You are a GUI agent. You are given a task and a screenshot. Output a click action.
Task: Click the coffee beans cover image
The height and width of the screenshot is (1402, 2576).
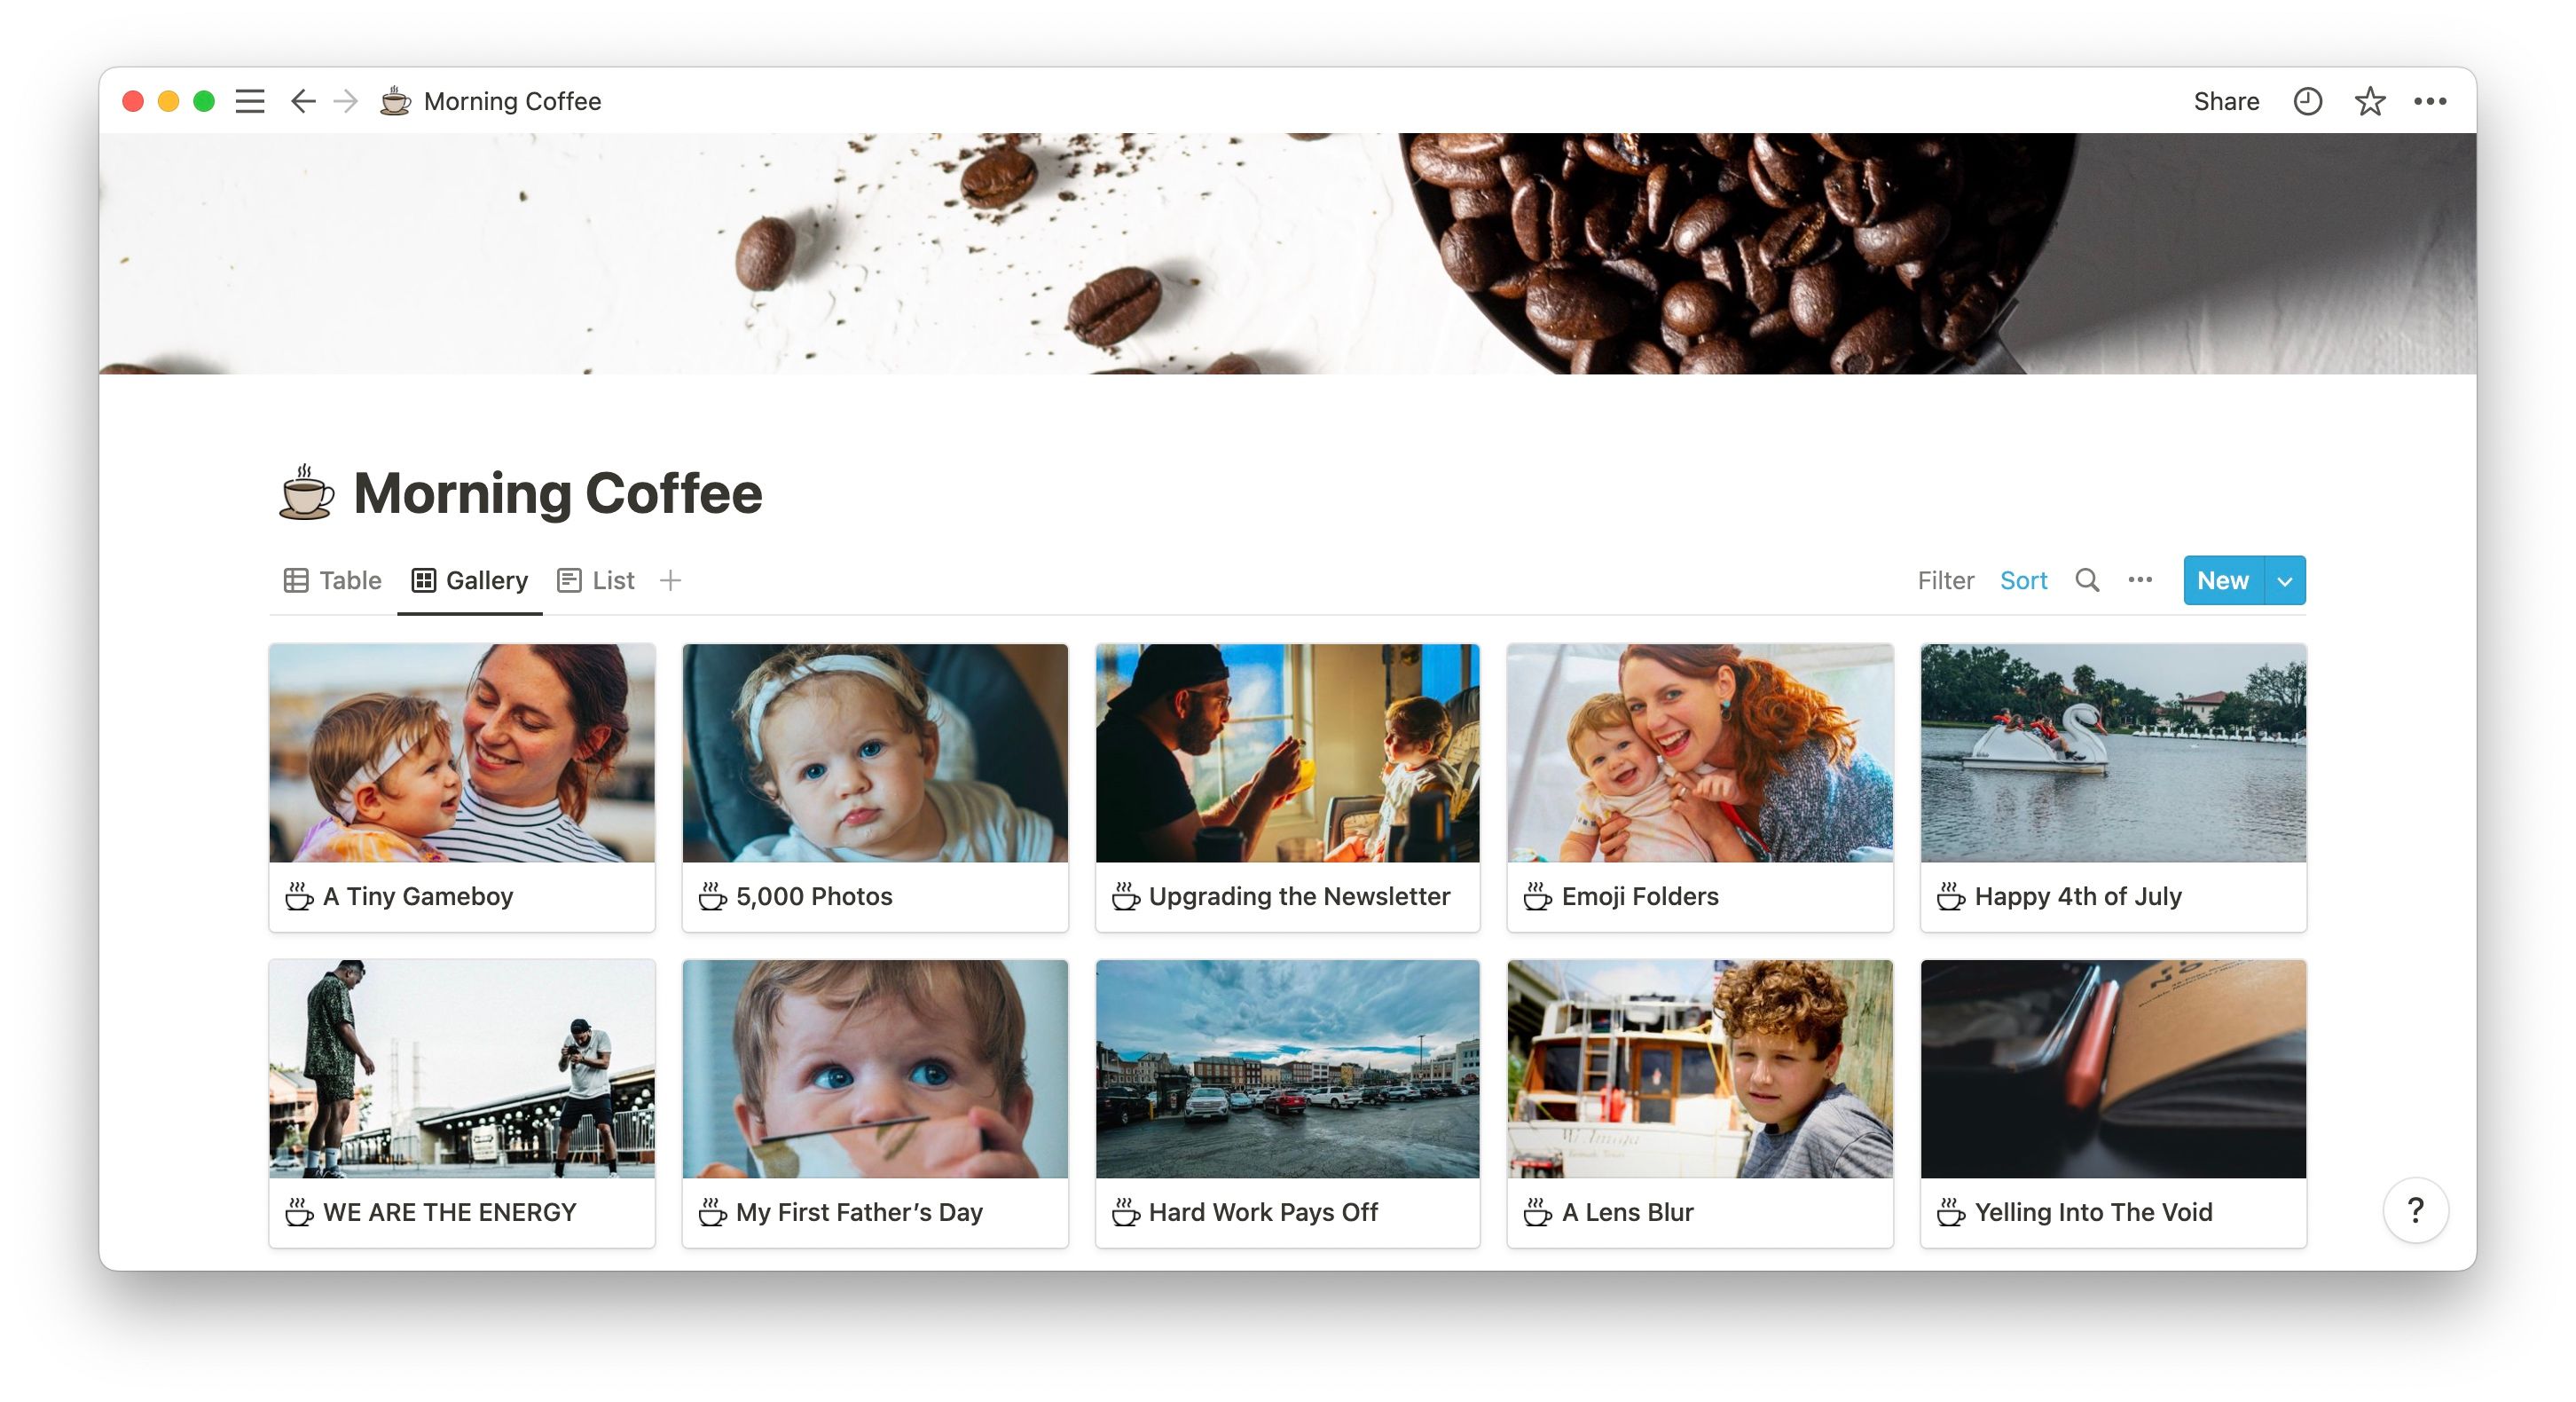pos(1287,253)
